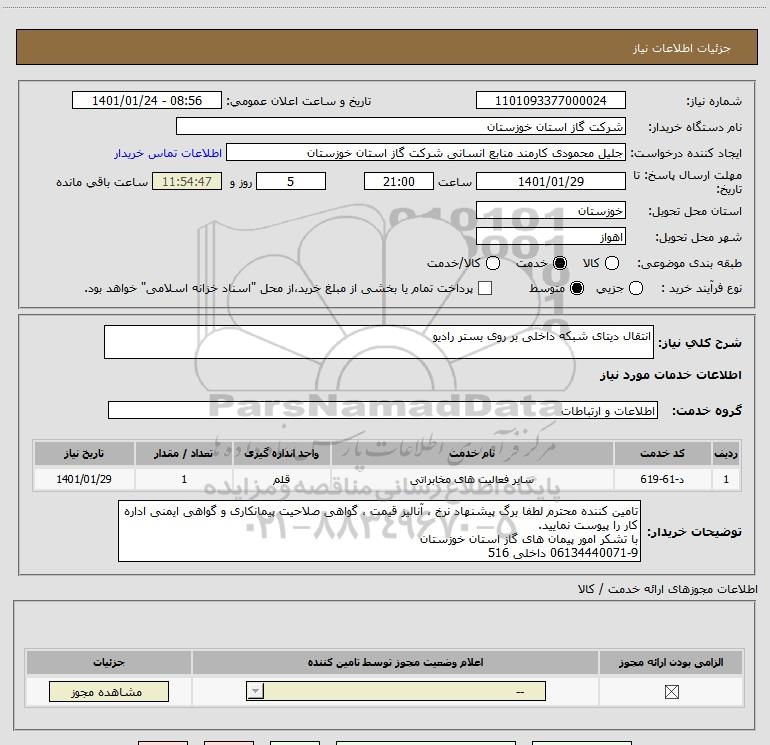Toggle the Islamic treasury payment checkbox
The width and height of the screenshot is (770, 745).
click(485, 288)
